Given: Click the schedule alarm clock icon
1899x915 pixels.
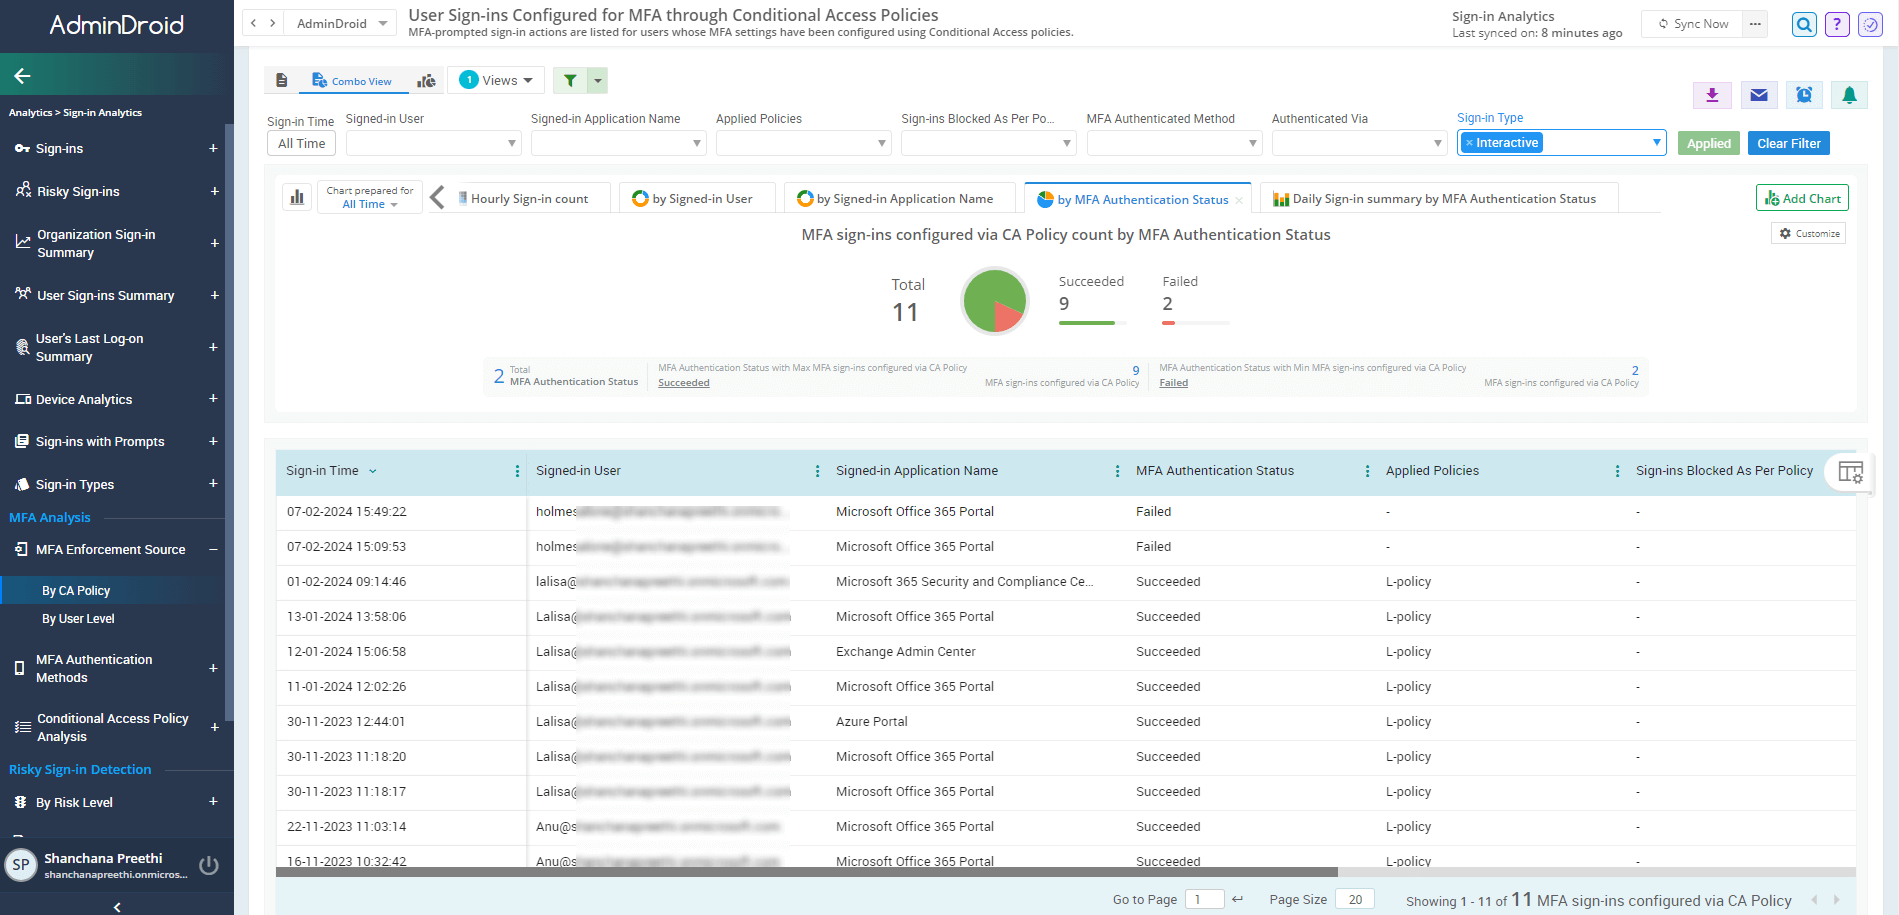Looking at the screenshot, I should 1804,95.
